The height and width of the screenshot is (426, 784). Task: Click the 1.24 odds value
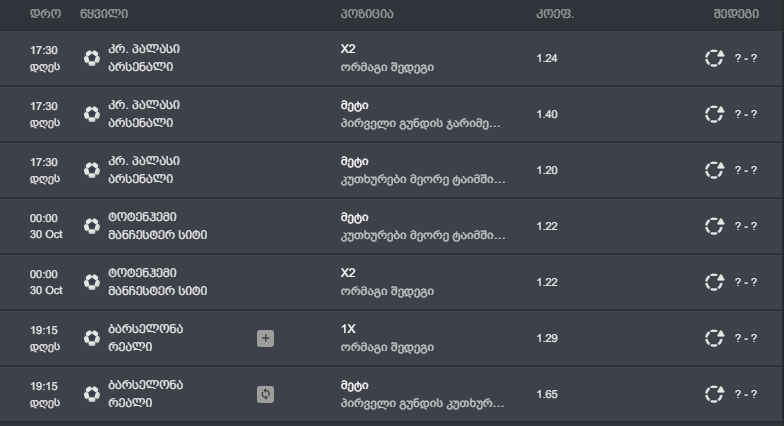pos(547,58)
